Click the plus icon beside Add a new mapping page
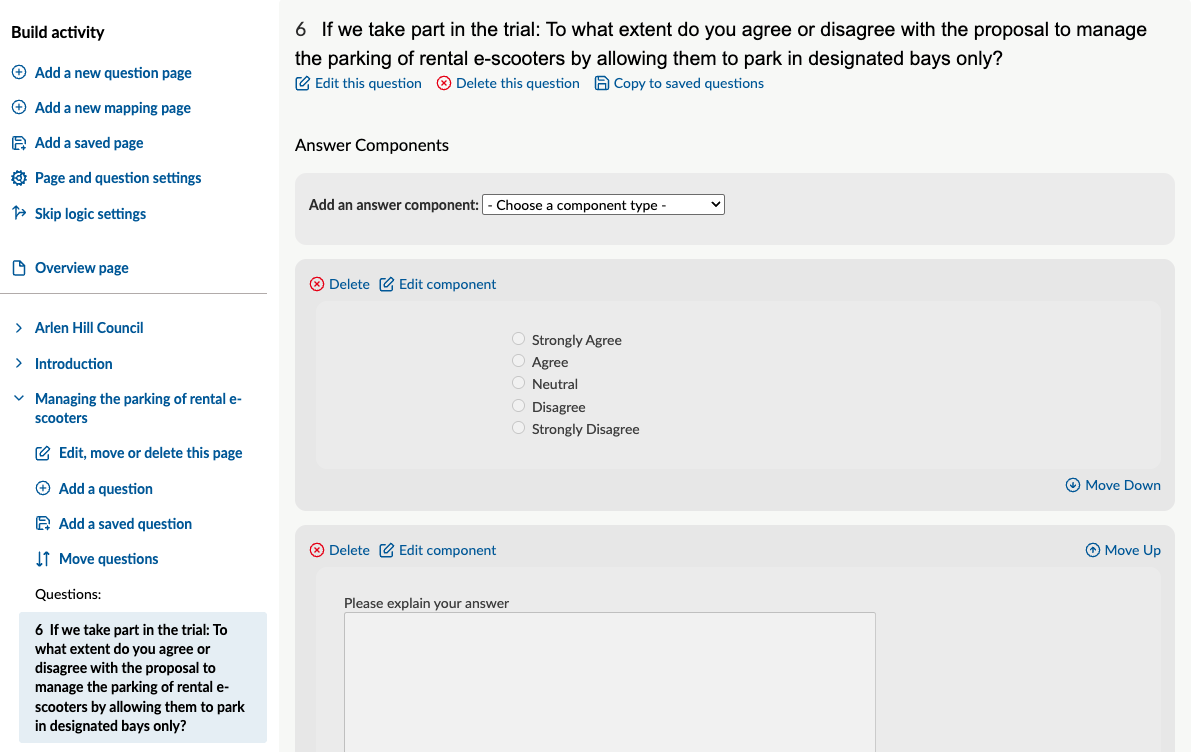The image size is (1195, 752). 19,107
